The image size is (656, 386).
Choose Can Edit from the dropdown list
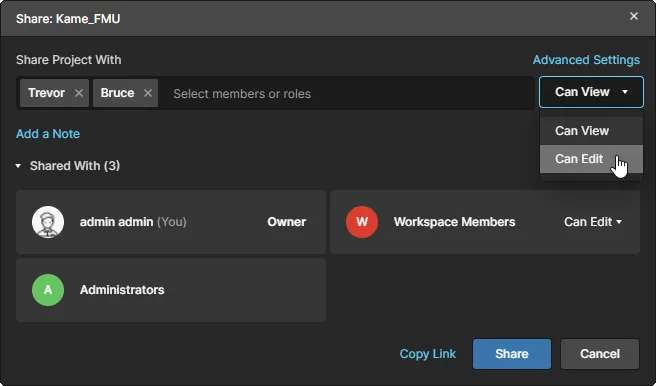pos(591,159)
